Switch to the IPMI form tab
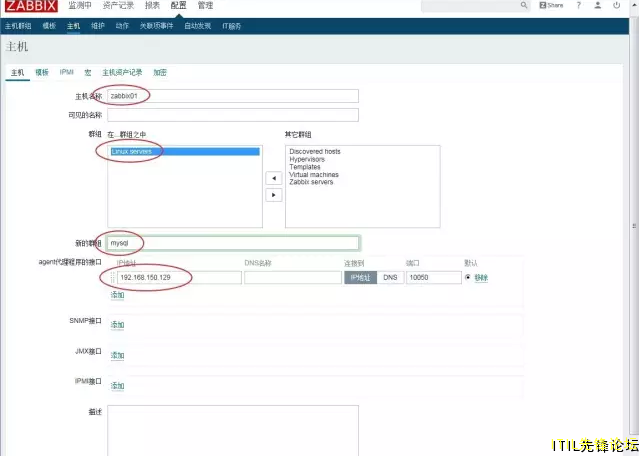 [x=66, y=72]
